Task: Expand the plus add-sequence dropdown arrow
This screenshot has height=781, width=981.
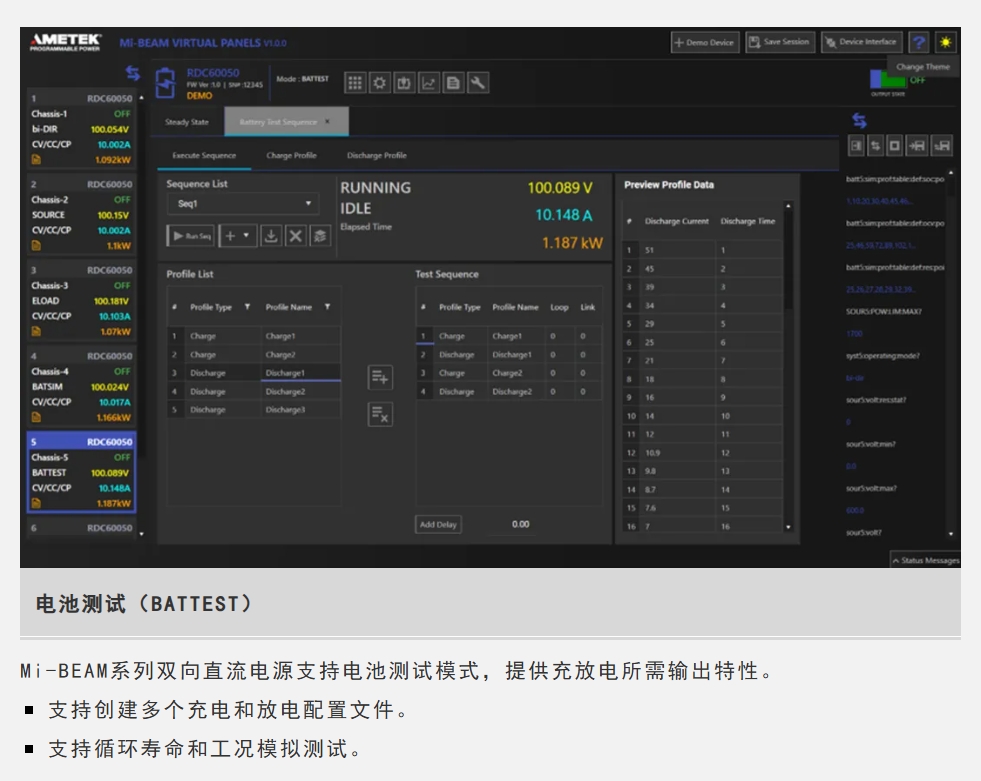Action: click(245, 236)
